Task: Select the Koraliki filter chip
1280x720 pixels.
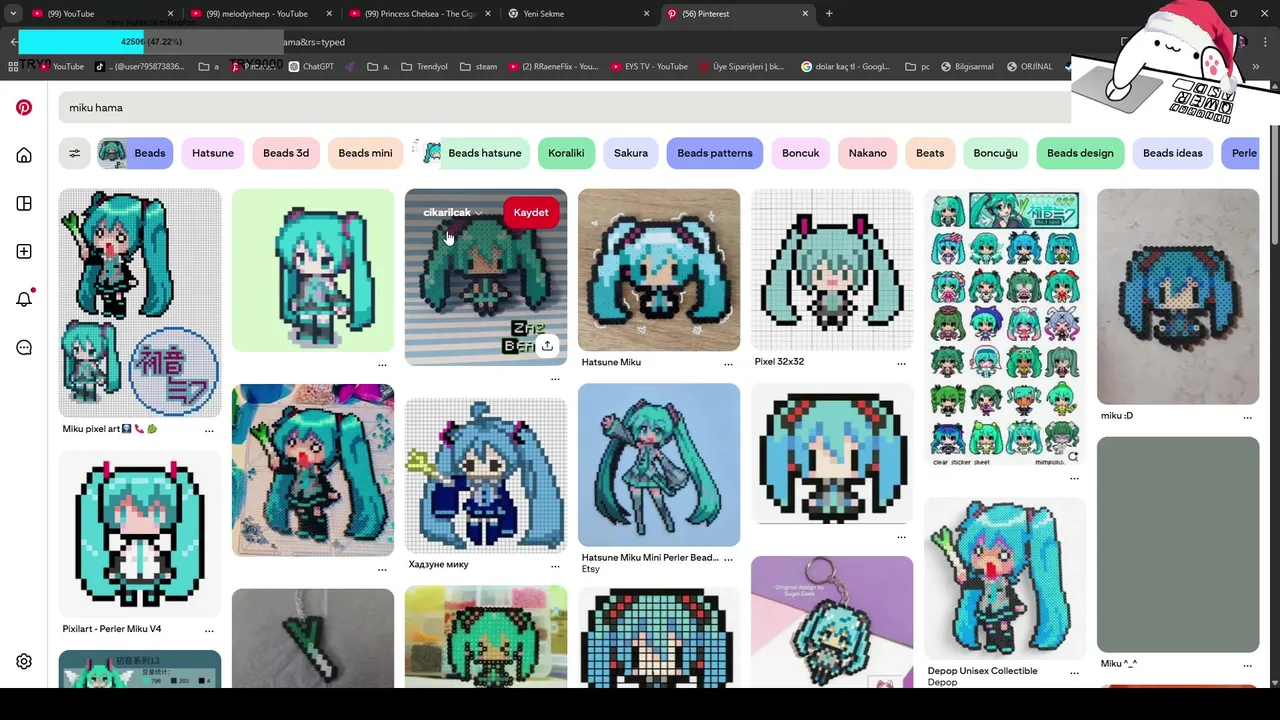Action: (x=566, y=153)
